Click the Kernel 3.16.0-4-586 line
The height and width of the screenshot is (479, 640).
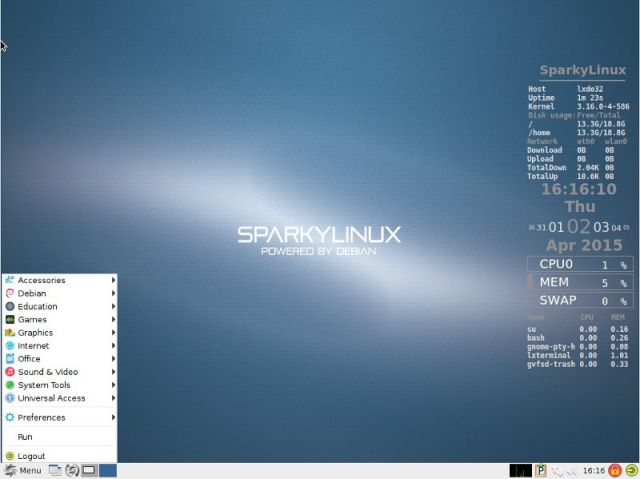[578, 106]
